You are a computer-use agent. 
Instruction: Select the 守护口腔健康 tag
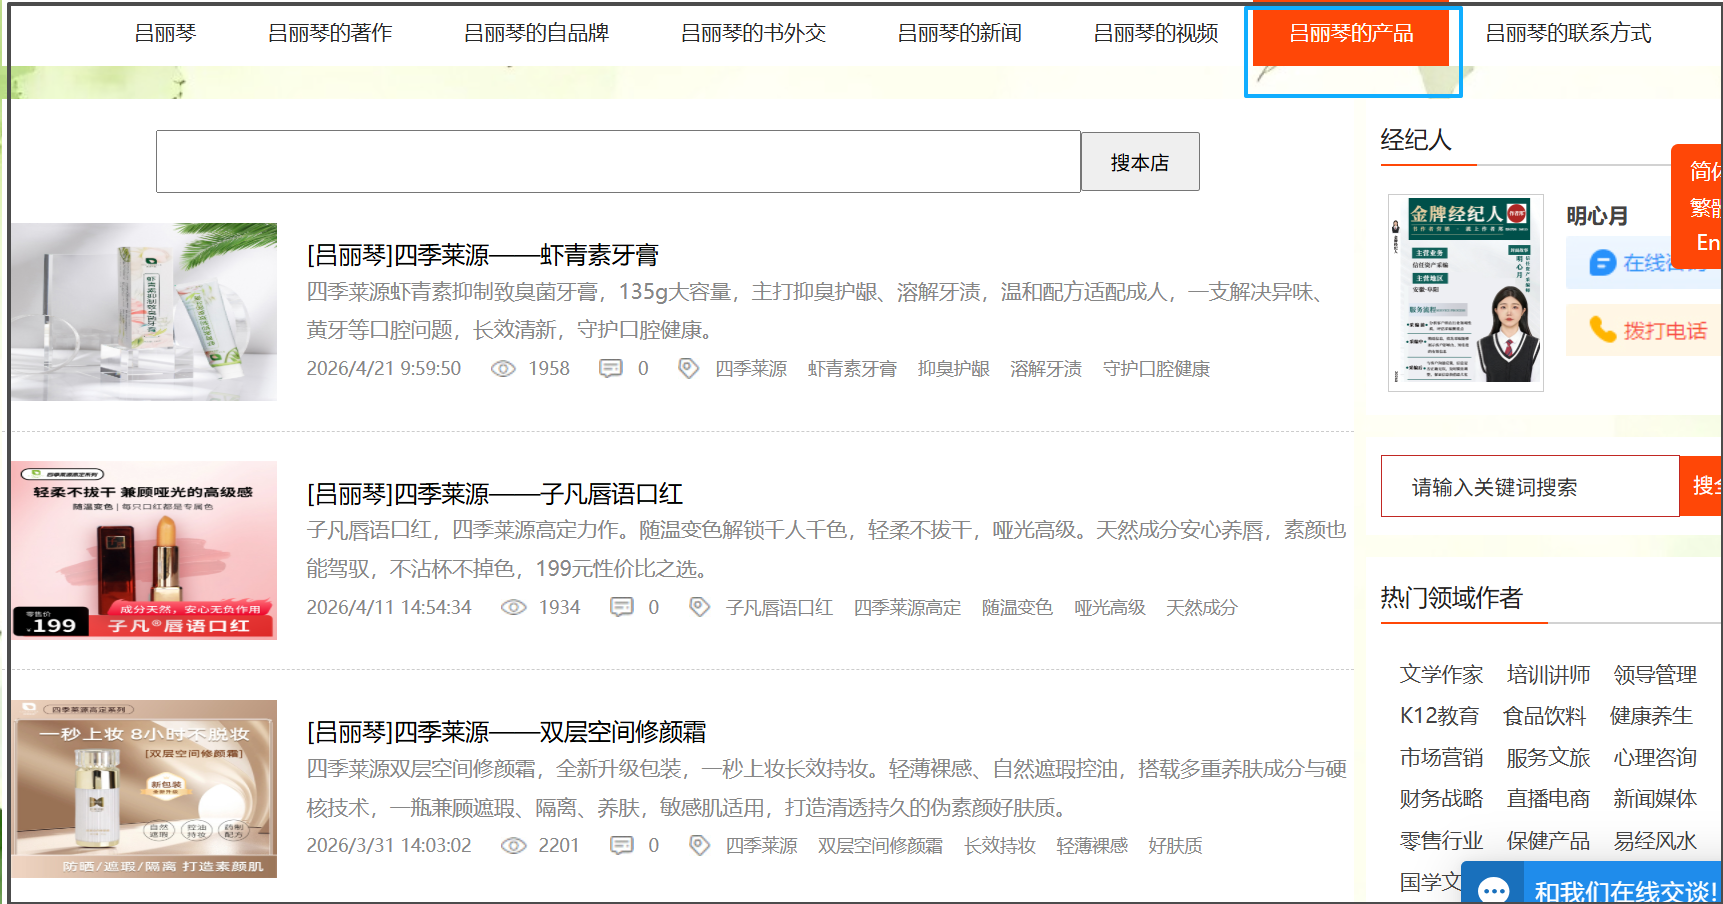(1156, 369)
